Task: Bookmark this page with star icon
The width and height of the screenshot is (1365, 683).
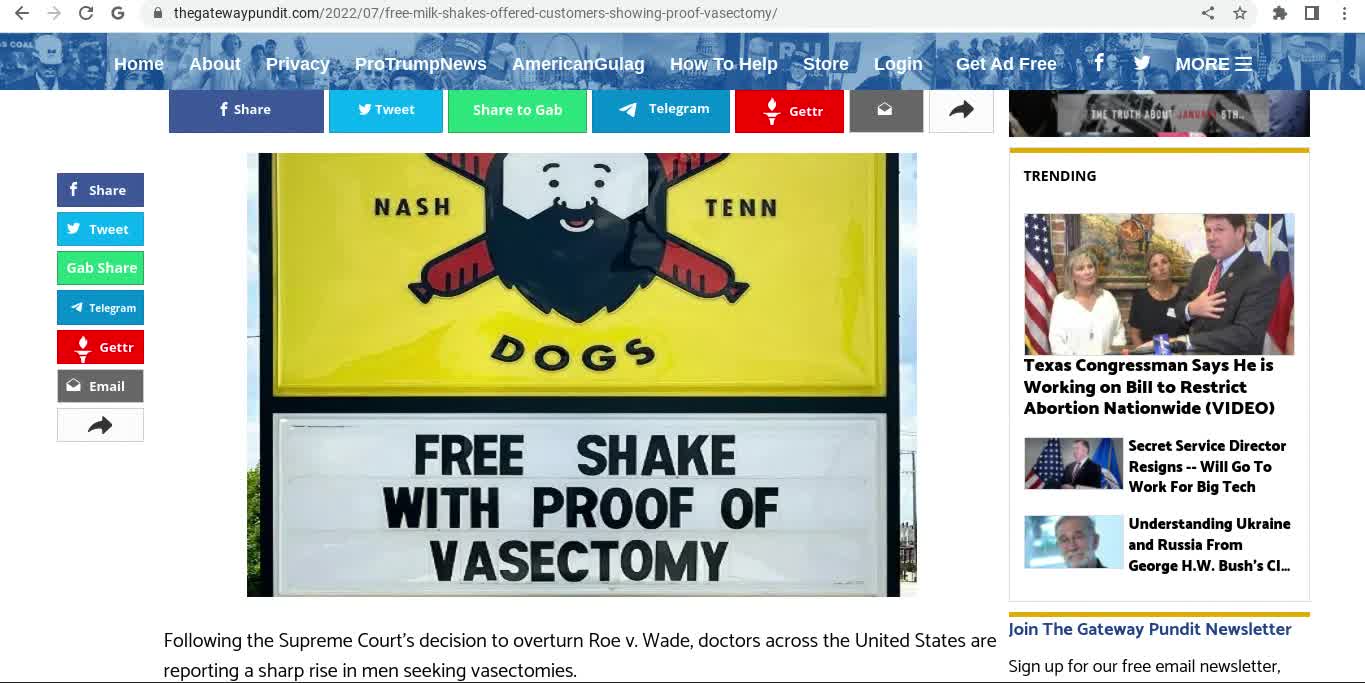Action: point(1240,13)
